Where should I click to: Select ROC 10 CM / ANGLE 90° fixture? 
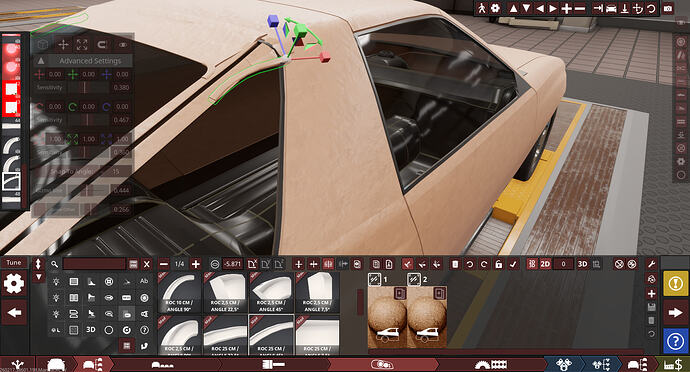pyautogui.click(x=180, y=293)
